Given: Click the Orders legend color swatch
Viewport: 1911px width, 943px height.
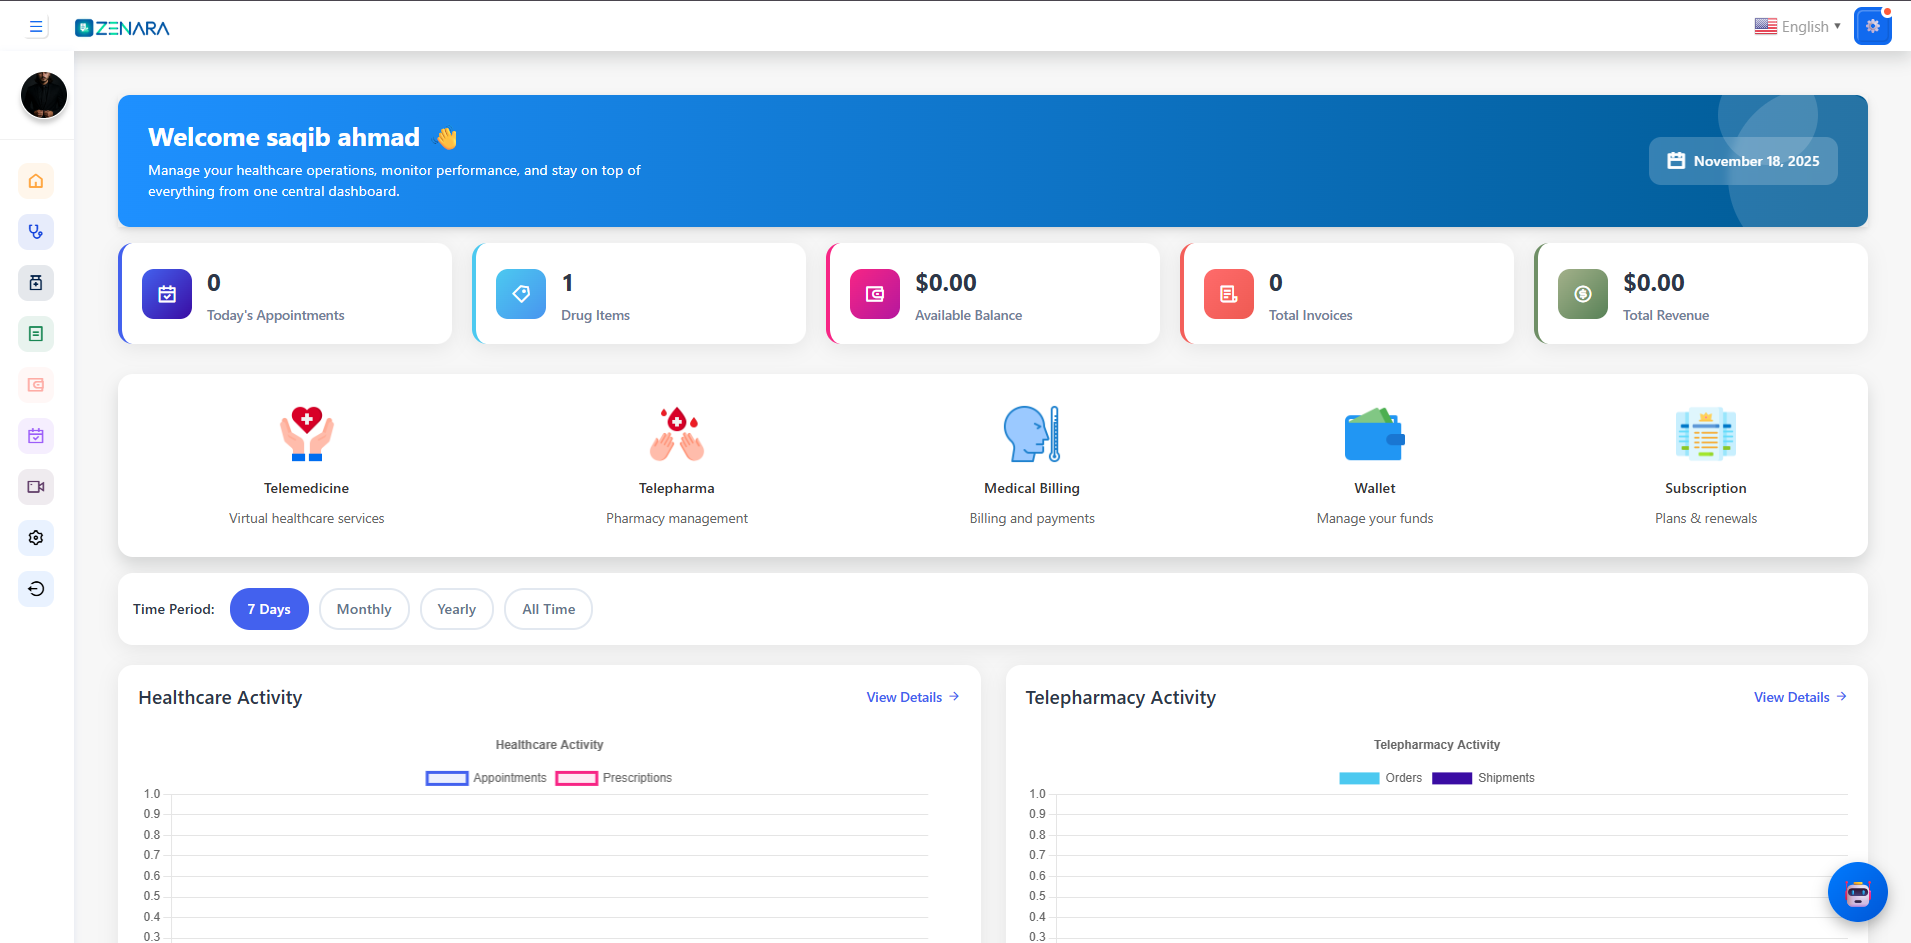Looking at the screenshot, I should (x=1359, y=778).
